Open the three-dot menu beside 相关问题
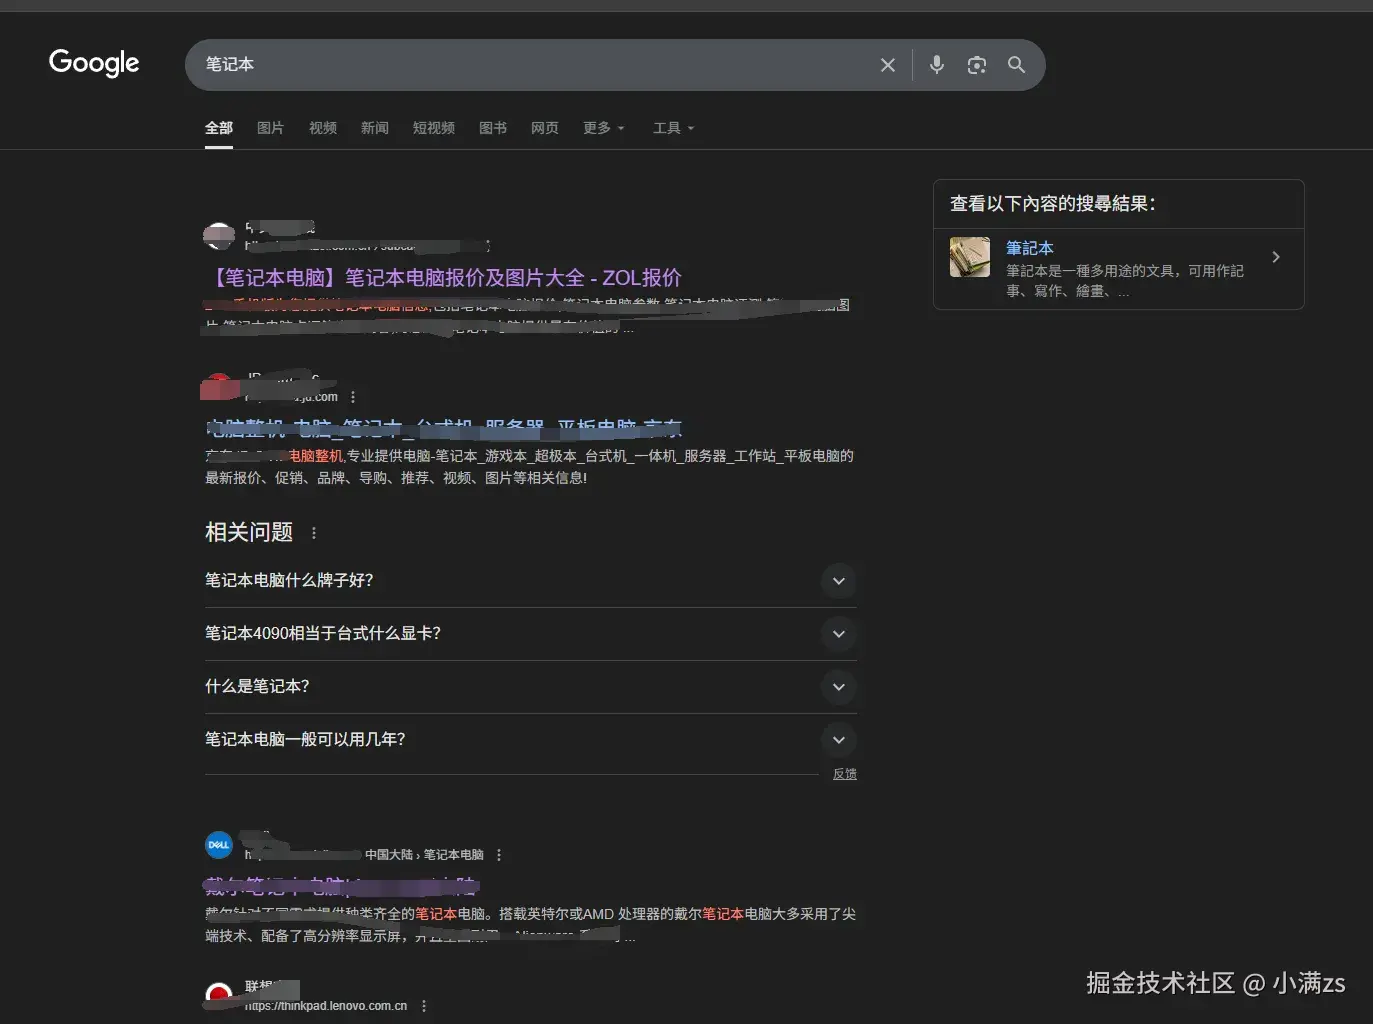Viewport: 1373px width, 1024px height. coord(313,532)
